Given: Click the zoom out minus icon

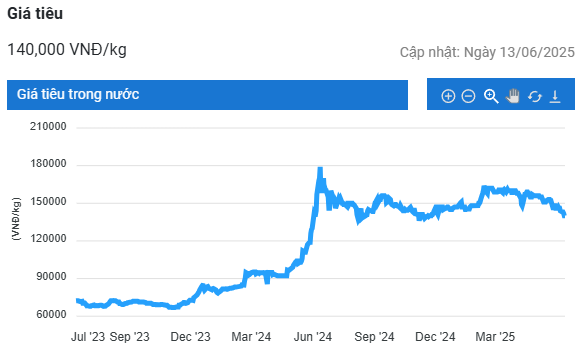Looking at the screenshot, I should pos(468,96).
